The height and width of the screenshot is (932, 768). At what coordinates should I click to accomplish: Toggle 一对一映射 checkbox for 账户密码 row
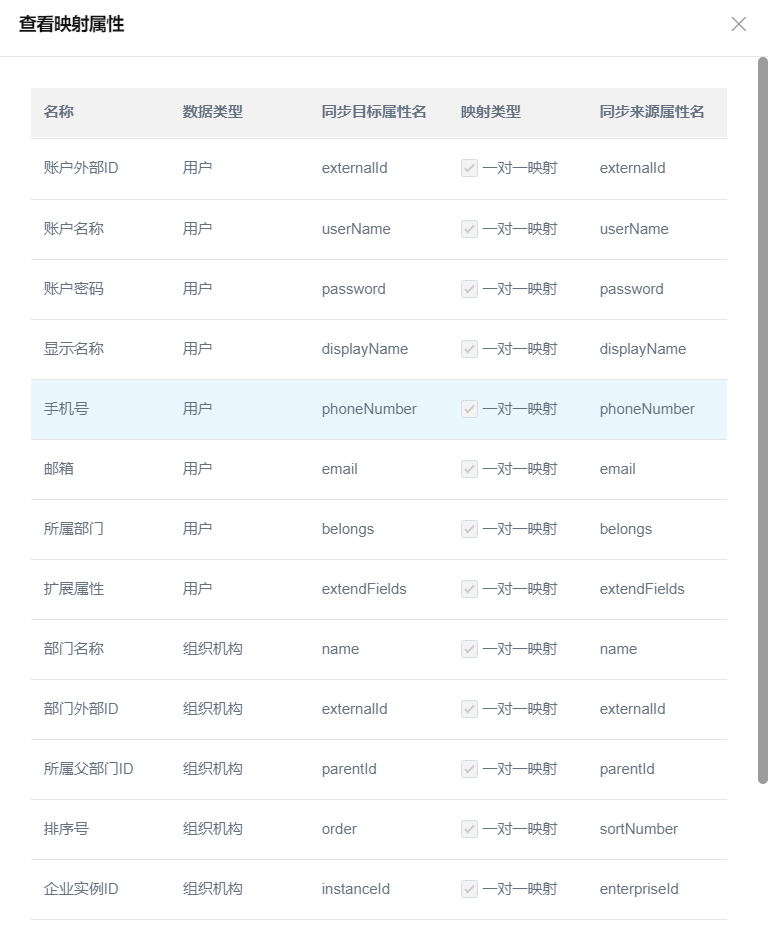point(469,289)
